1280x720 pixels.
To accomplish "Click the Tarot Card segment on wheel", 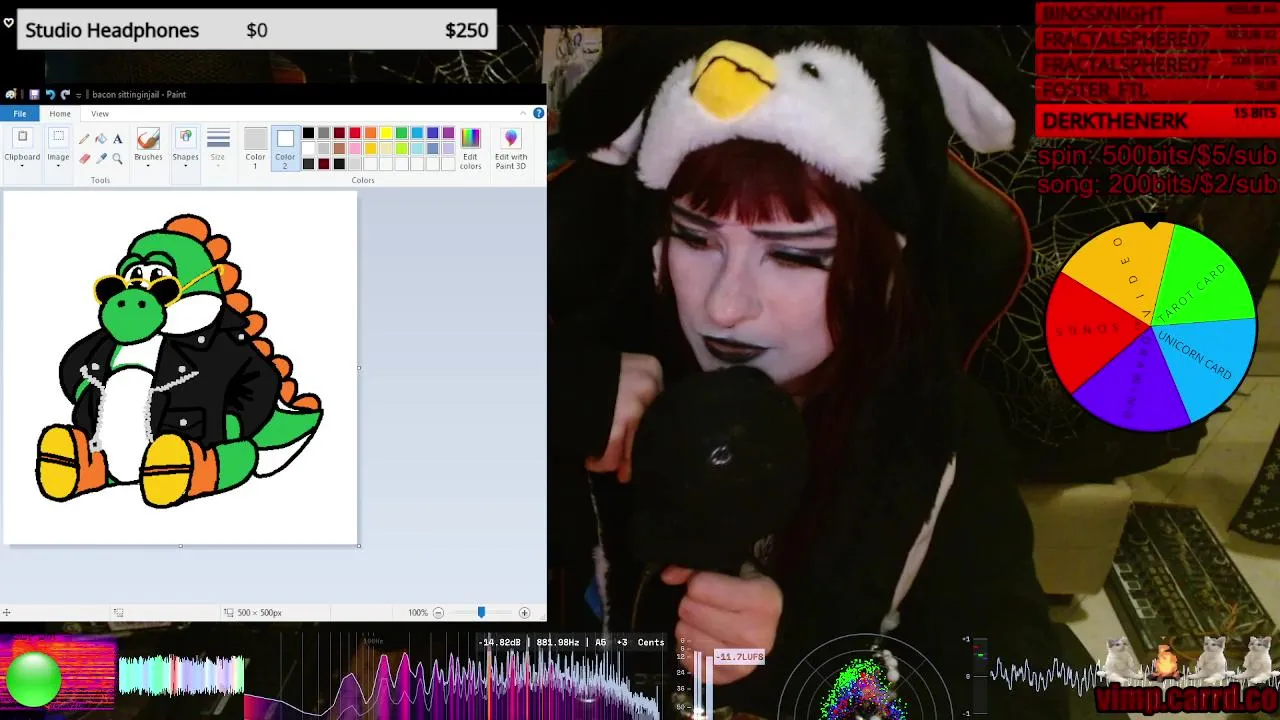I will (x=1205, y=280).
